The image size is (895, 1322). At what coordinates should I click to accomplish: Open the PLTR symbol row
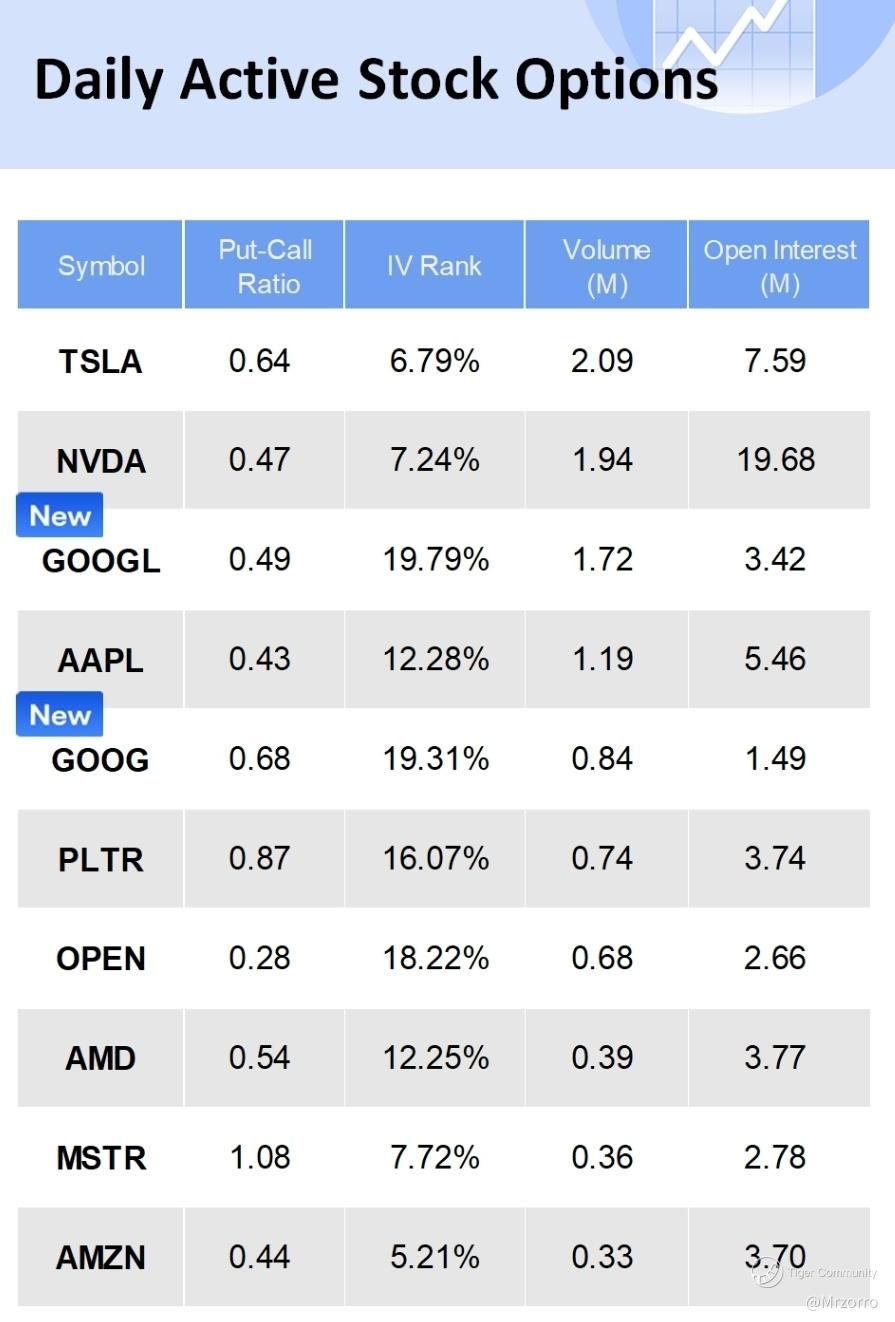pyautogui.click(x=101, y=860)
